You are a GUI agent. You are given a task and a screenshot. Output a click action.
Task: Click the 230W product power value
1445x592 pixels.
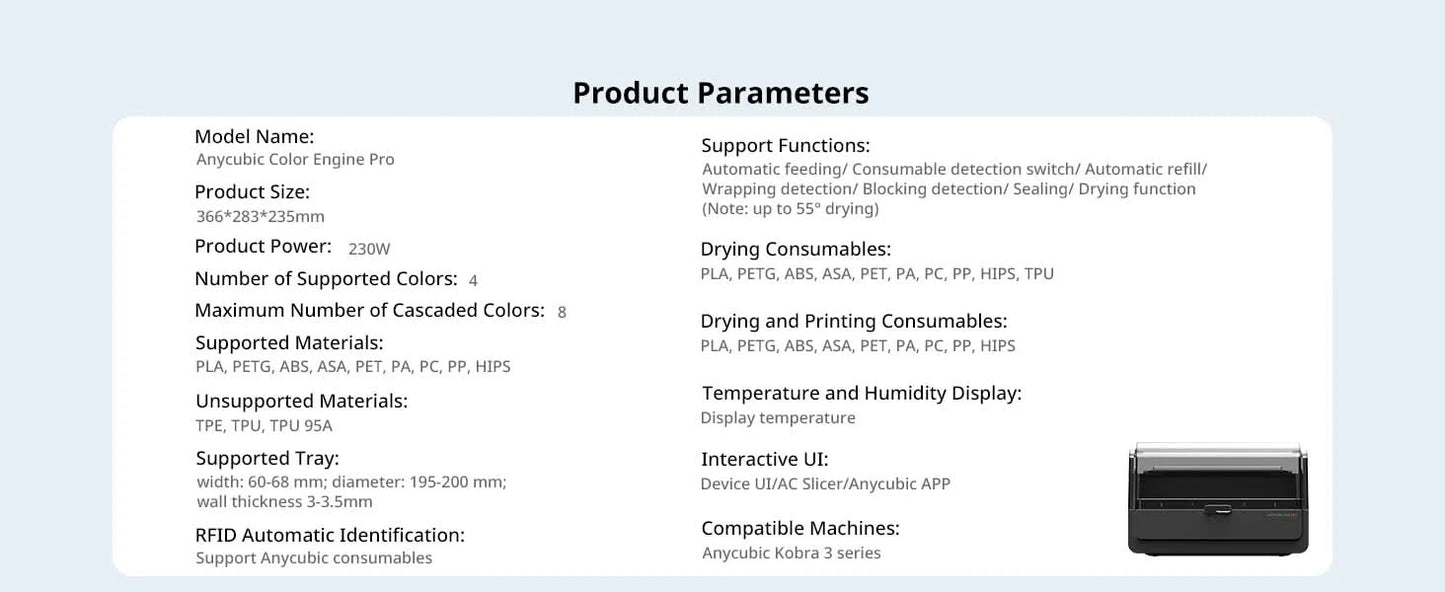[369, 249]
